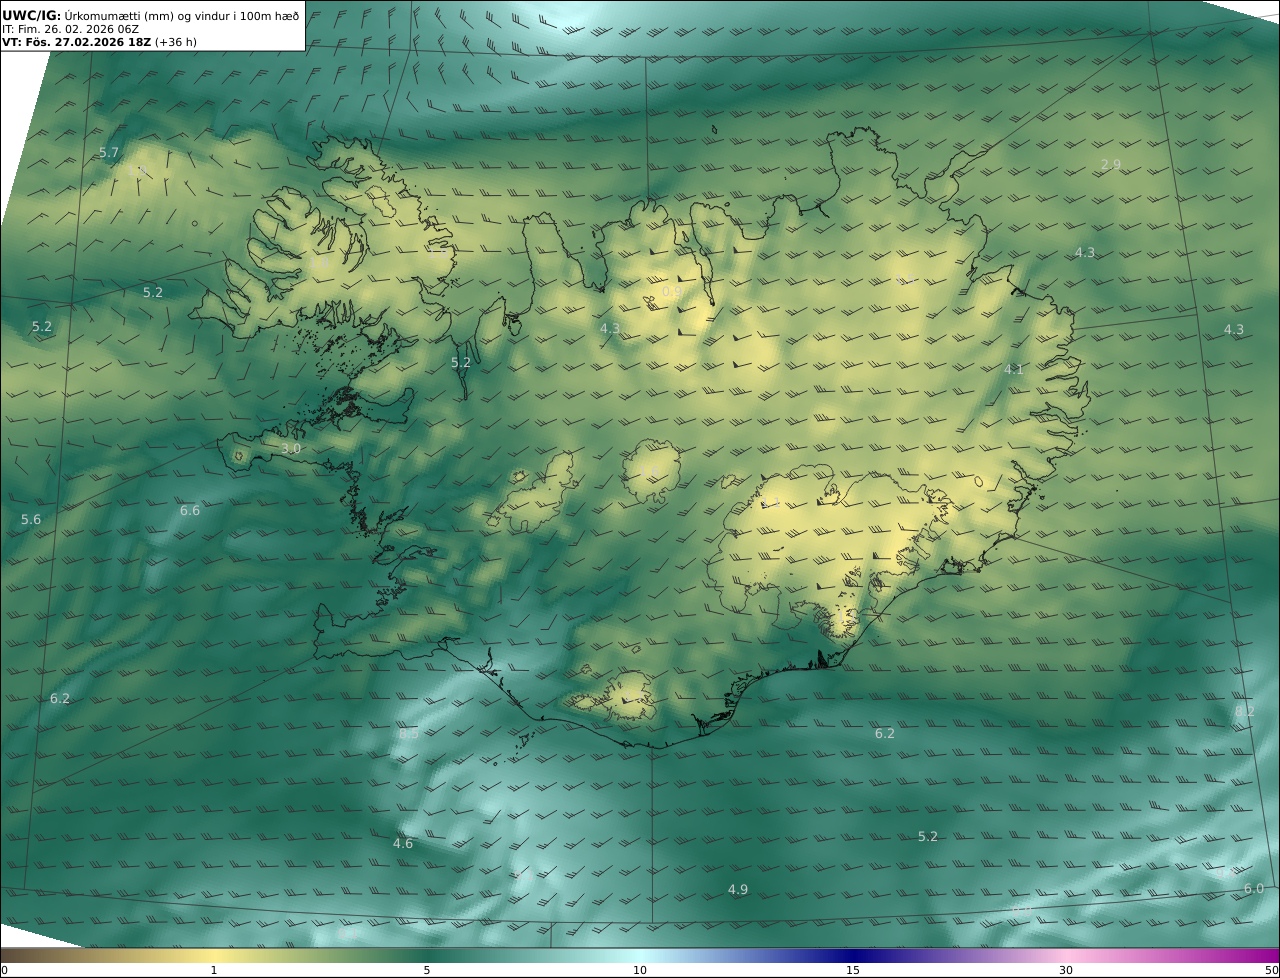1280x978 pixels.
Task: Click the 6.6 value label
Action: tap(190, 510)
